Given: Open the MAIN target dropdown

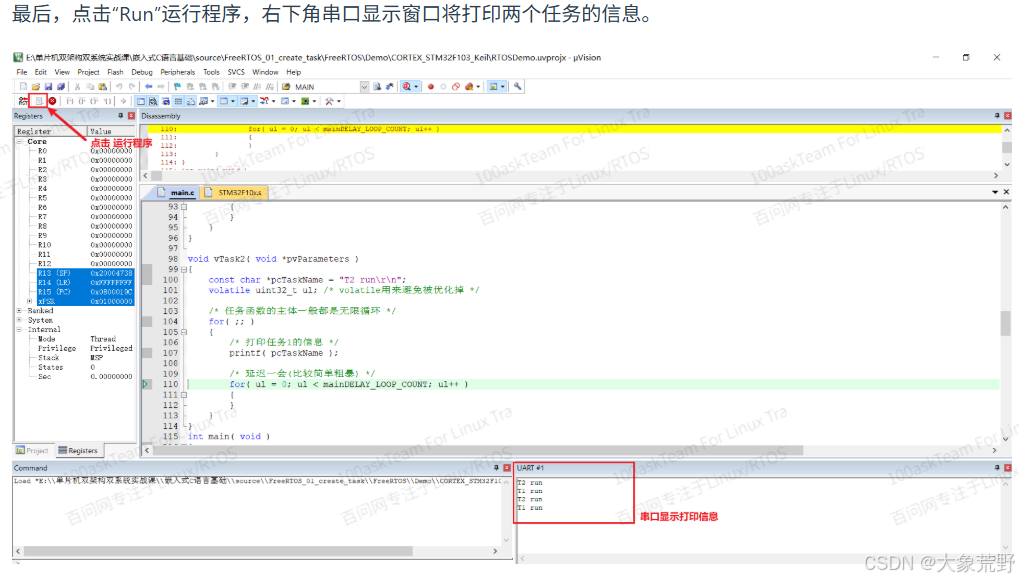Looking at the screenshot, I should (364, 86).
